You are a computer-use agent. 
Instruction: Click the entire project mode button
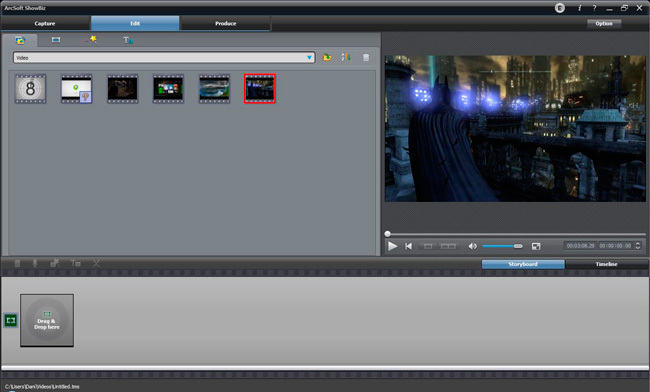coord(448,246)
